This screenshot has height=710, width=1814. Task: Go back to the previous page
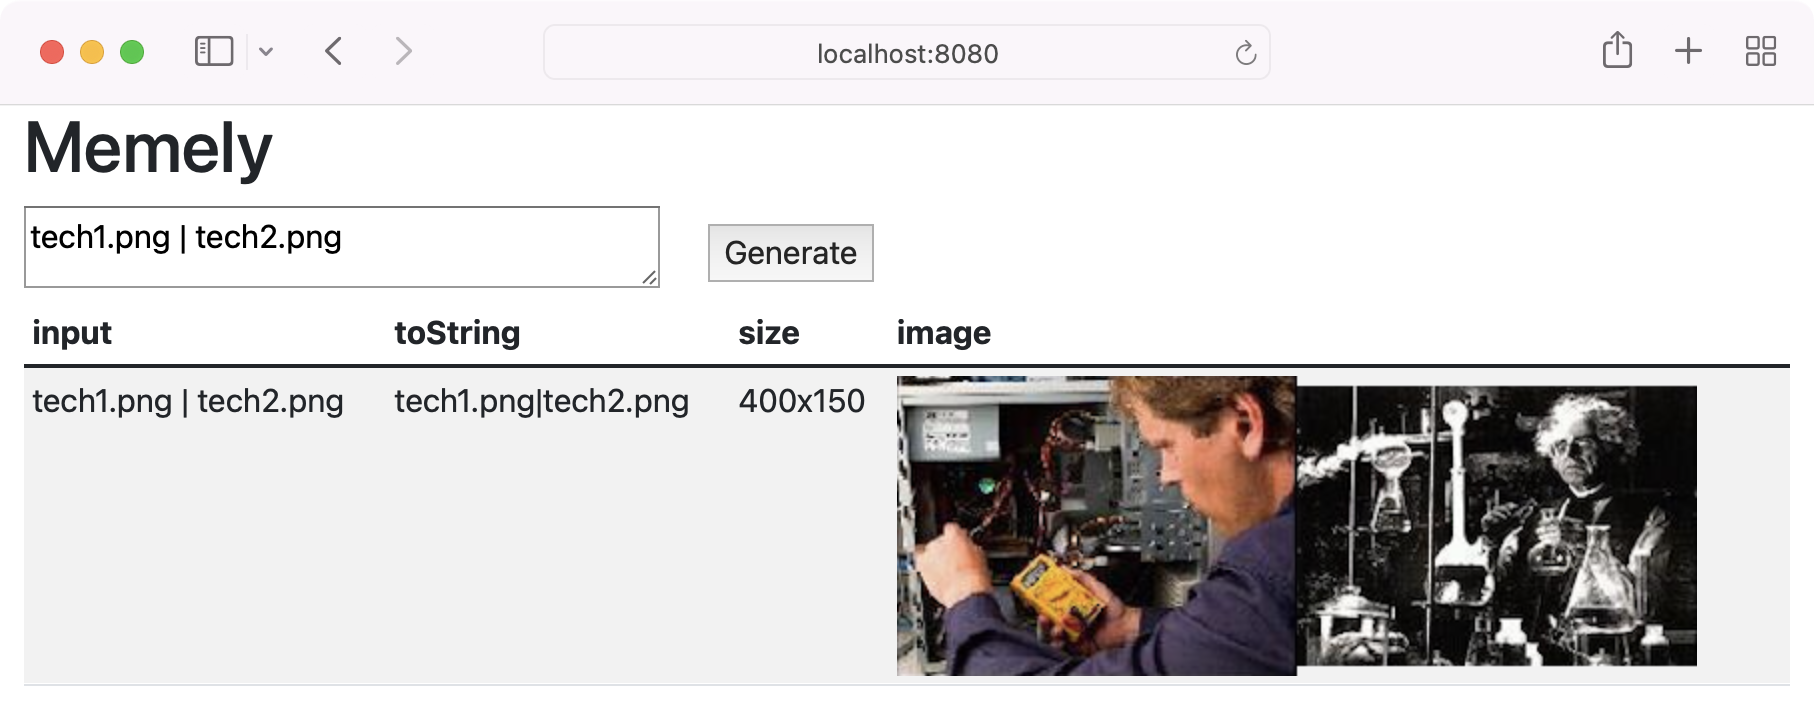click(334, 51)
